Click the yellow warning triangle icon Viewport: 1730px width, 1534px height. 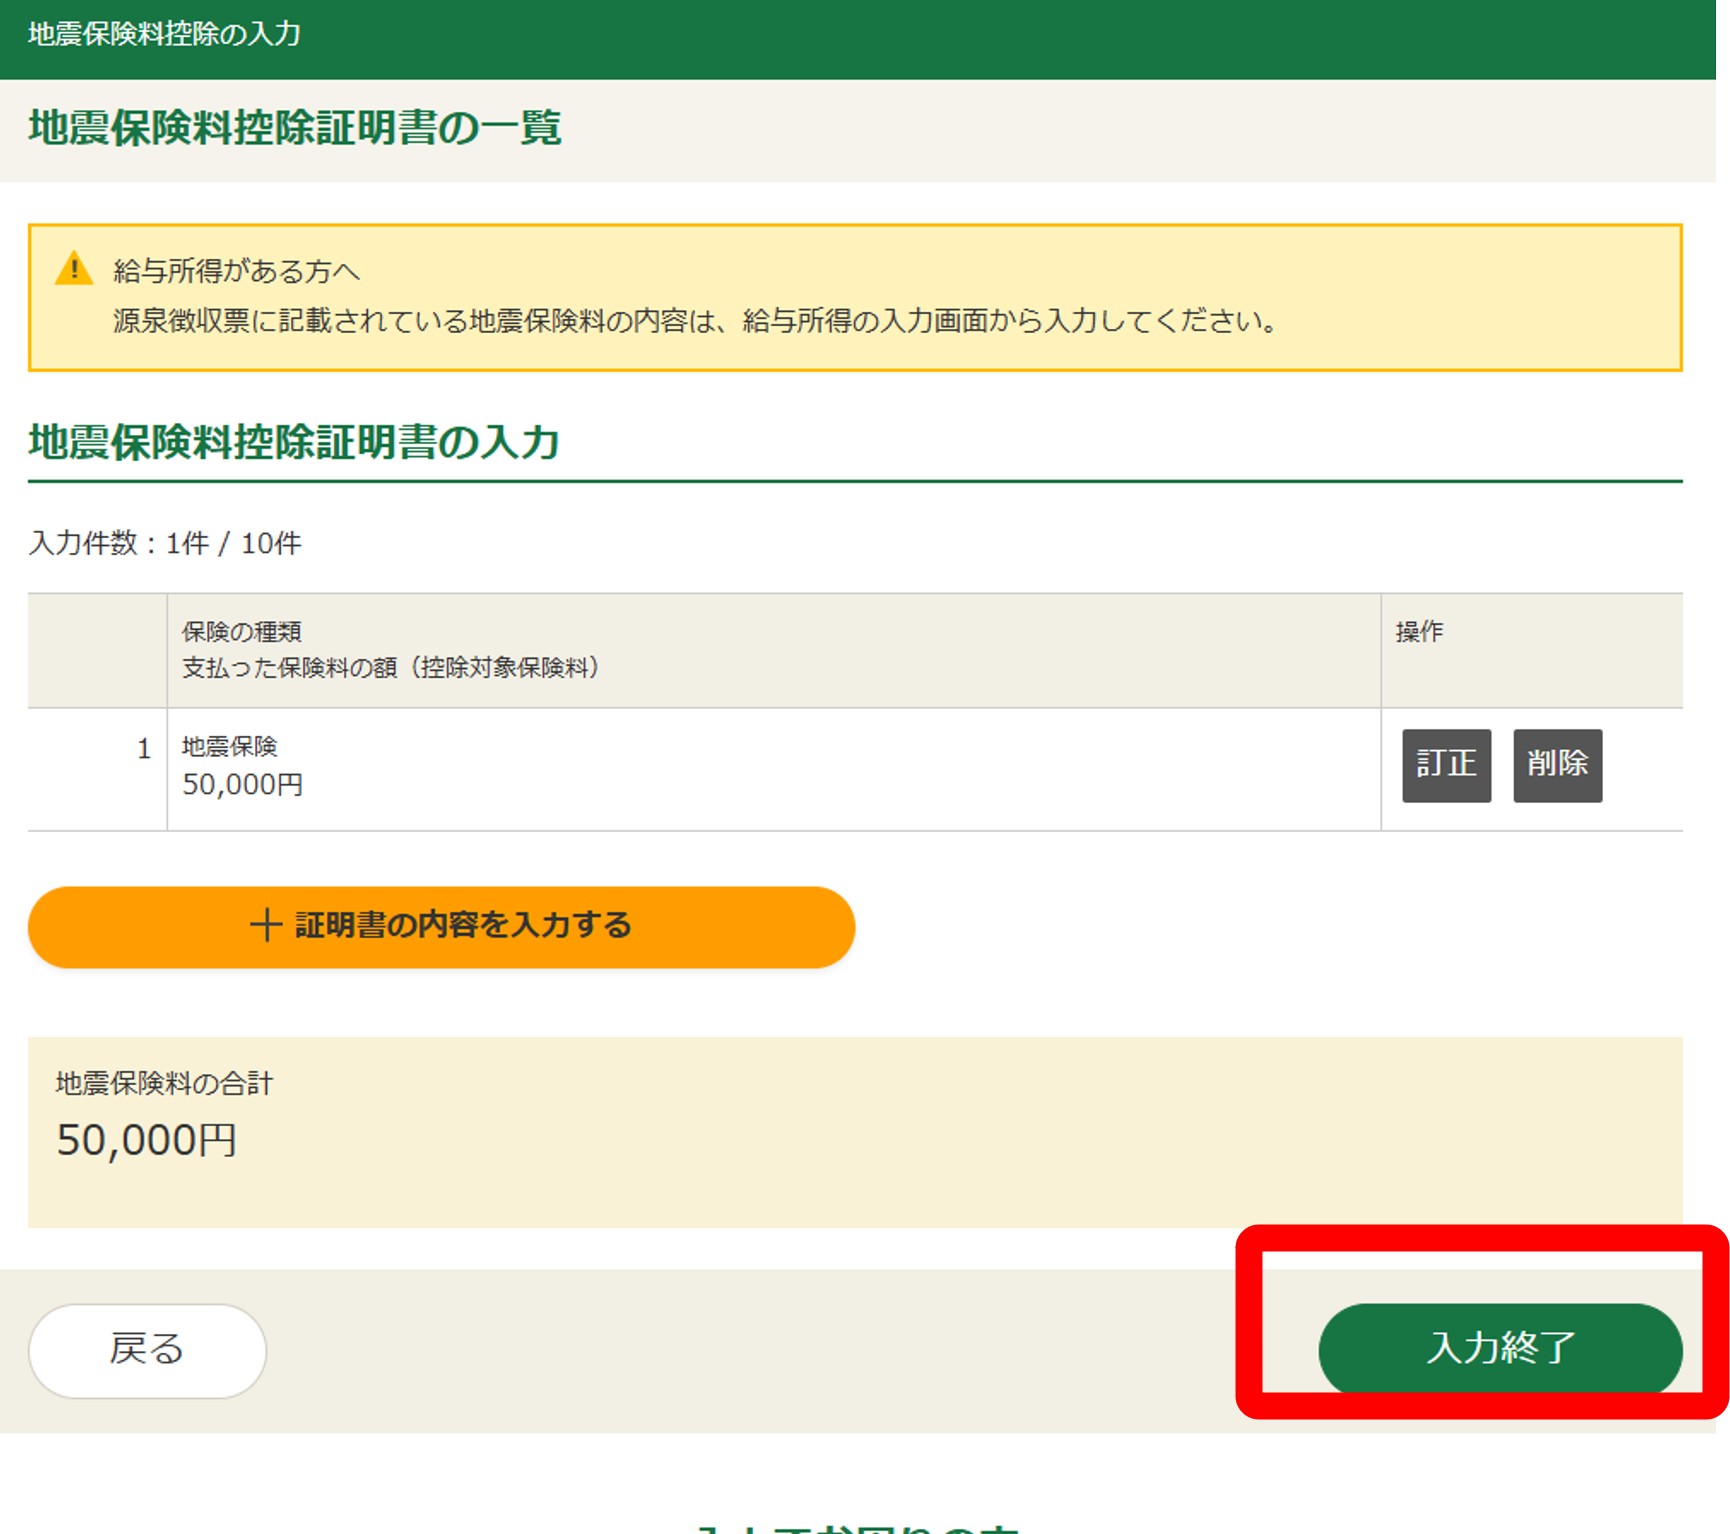click(74, 269)
